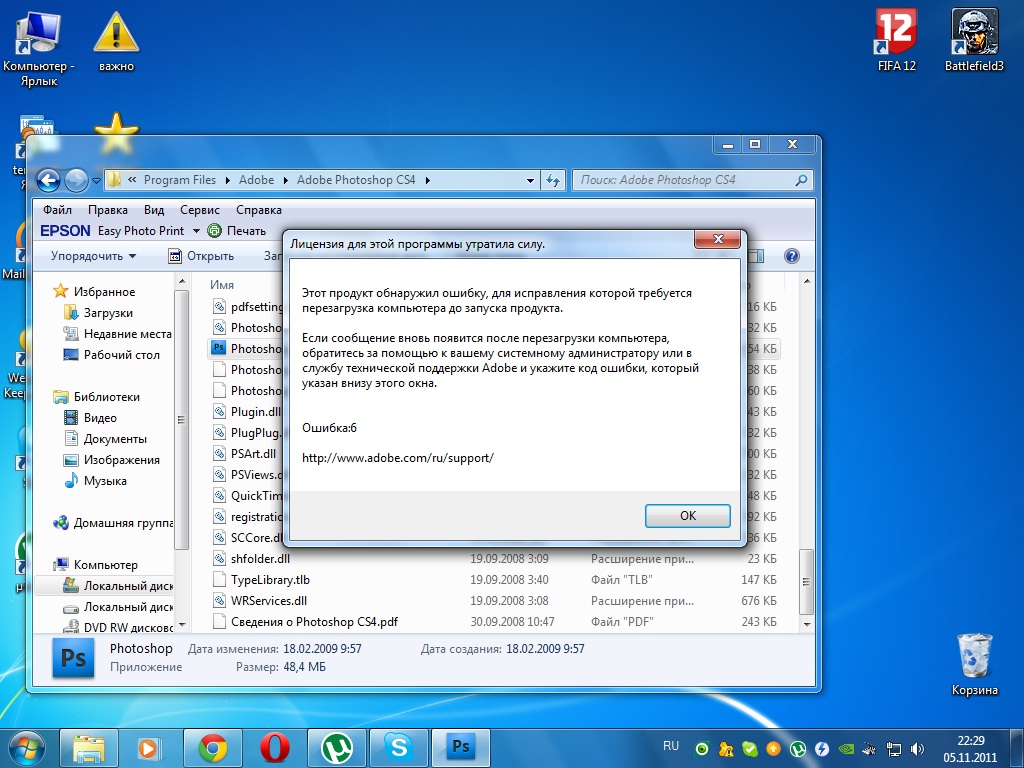The height and width of the screenshot is (768, 1024).
Task: Click the Explorer back navigation arrow
Action: tap(48, 180)
